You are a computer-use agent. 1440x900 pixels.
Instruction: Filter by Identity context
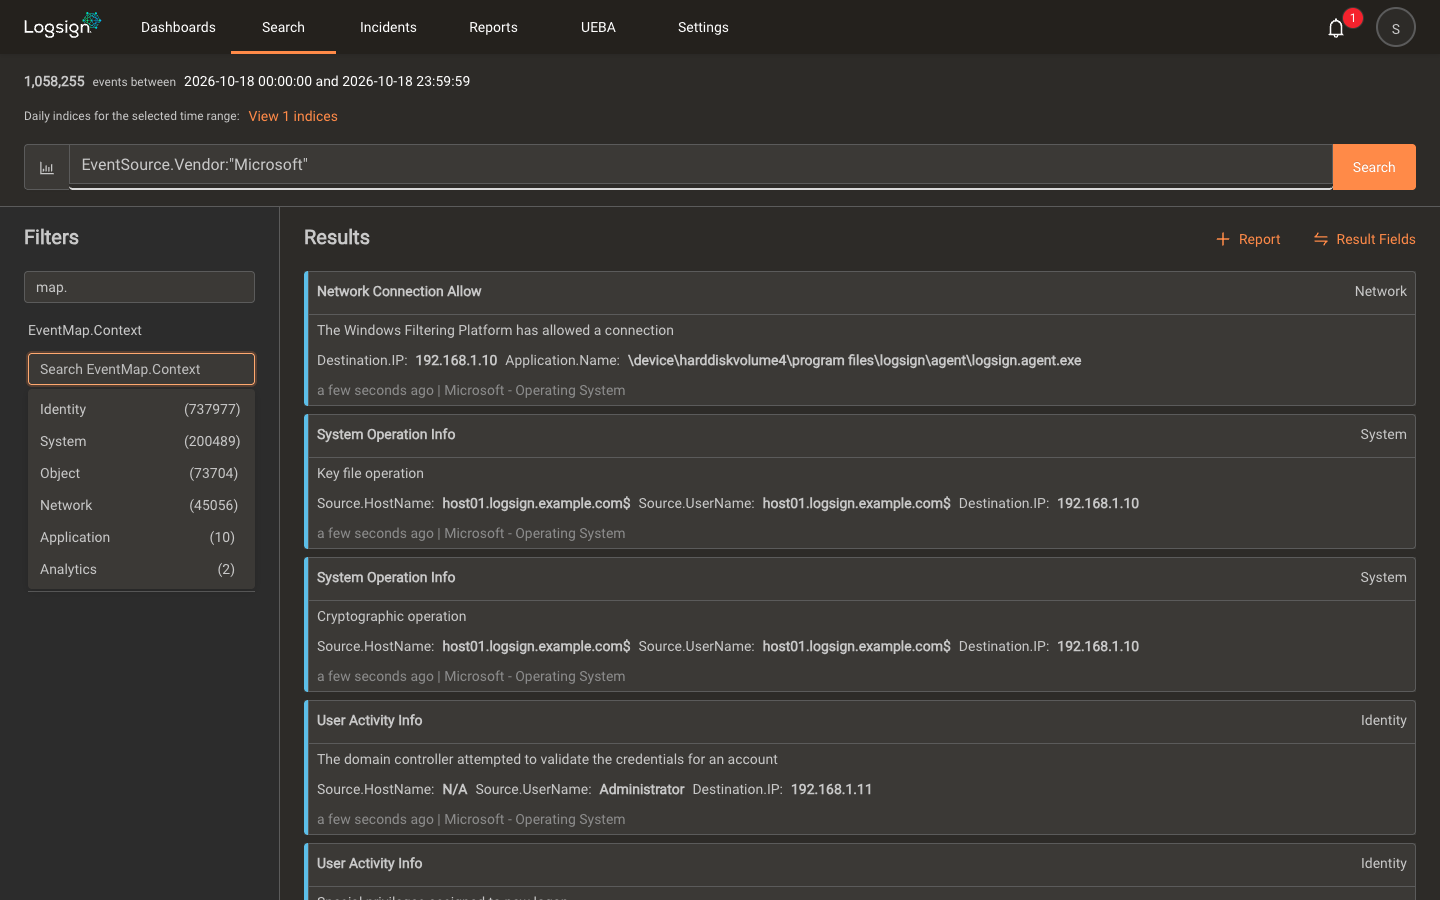point(141,409)
